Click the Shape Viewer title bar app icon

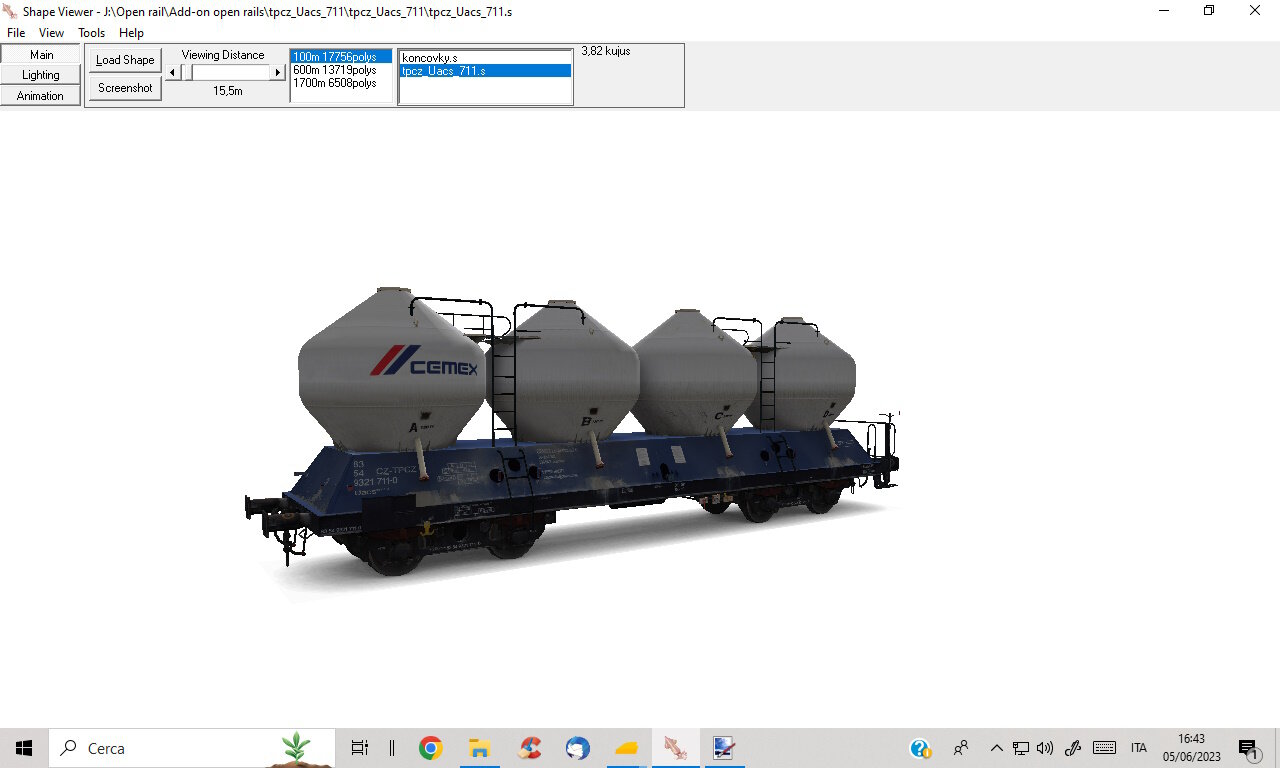[11, 11]
